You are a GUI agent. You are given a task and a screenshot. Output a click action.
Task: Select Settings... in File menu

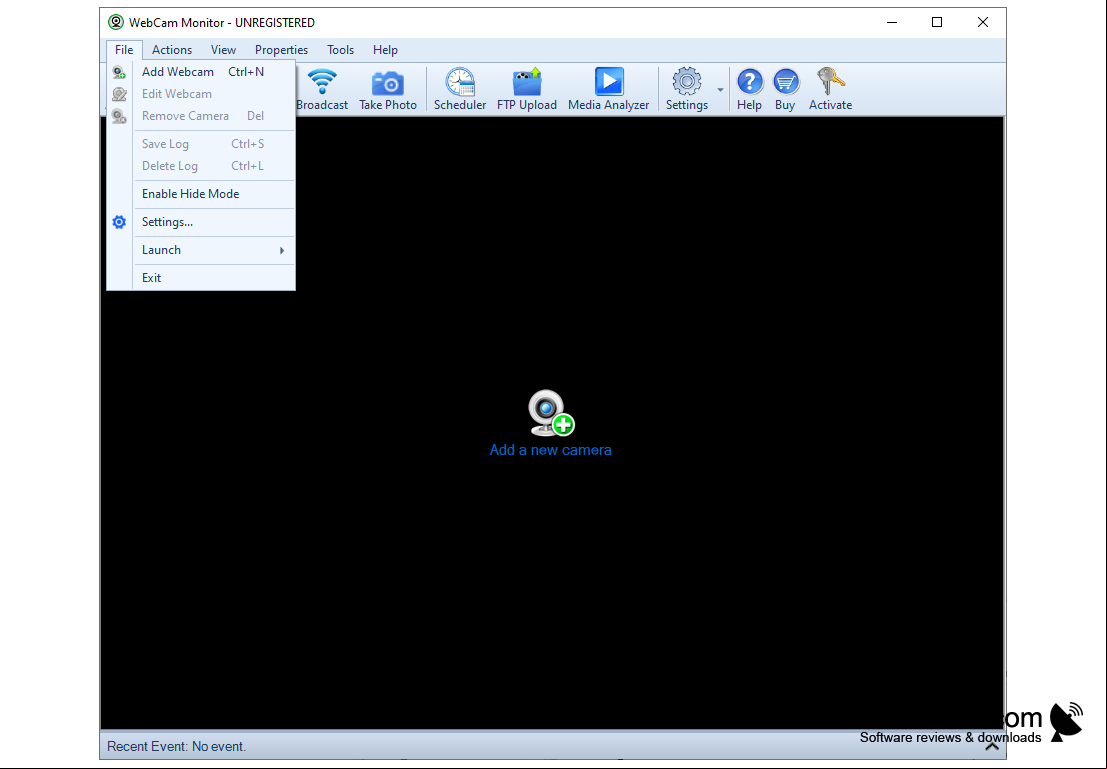click(x=201, y=222)
